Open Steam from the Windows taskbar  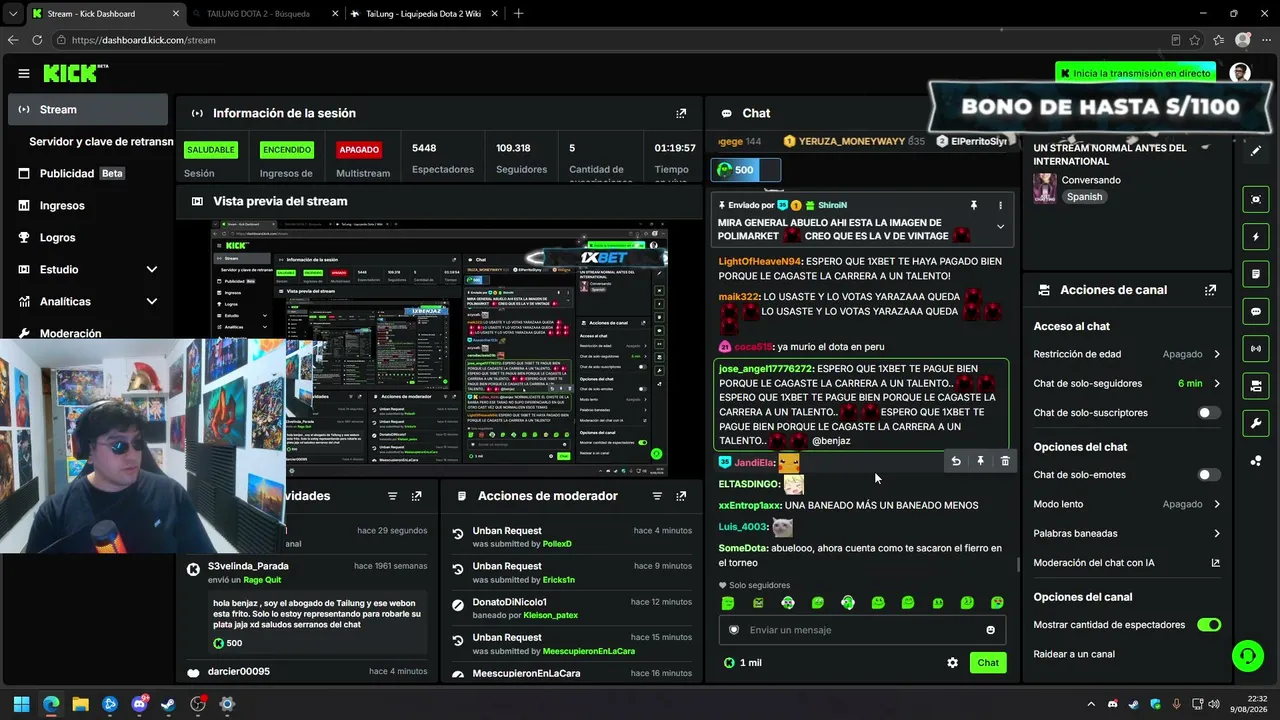168,704
